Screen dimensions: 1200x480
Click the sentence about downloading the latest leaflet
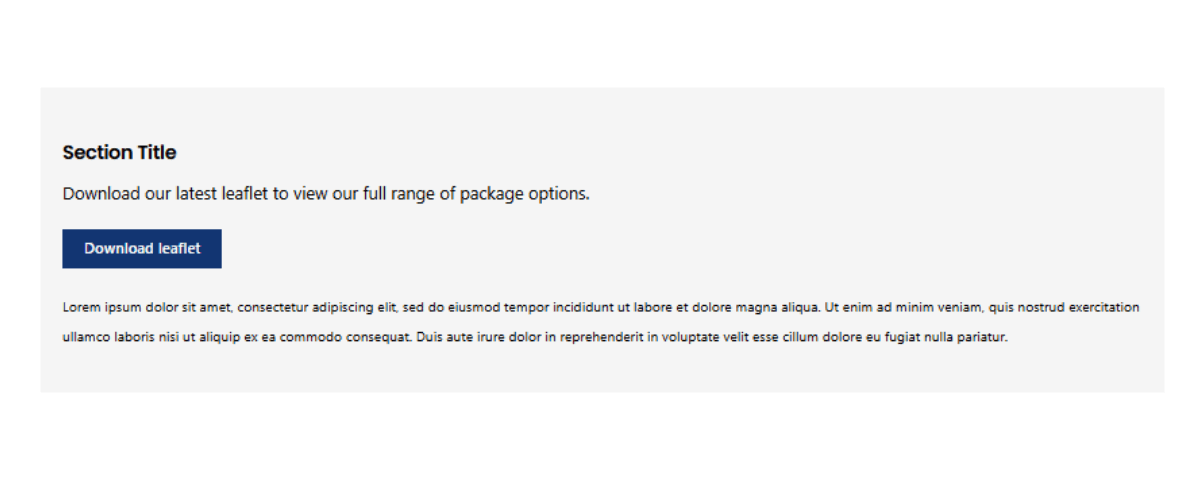click(x=326, y=194)
